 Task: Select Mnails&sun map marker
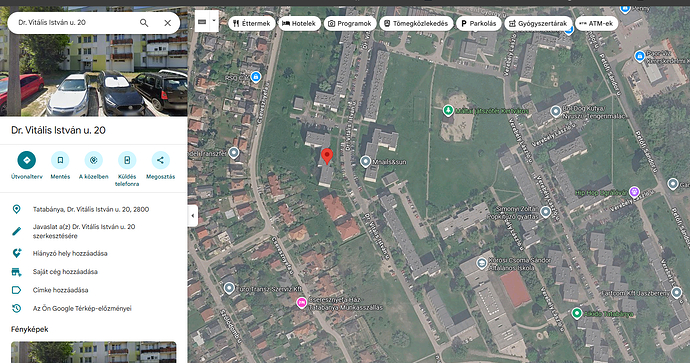[365, 161]
